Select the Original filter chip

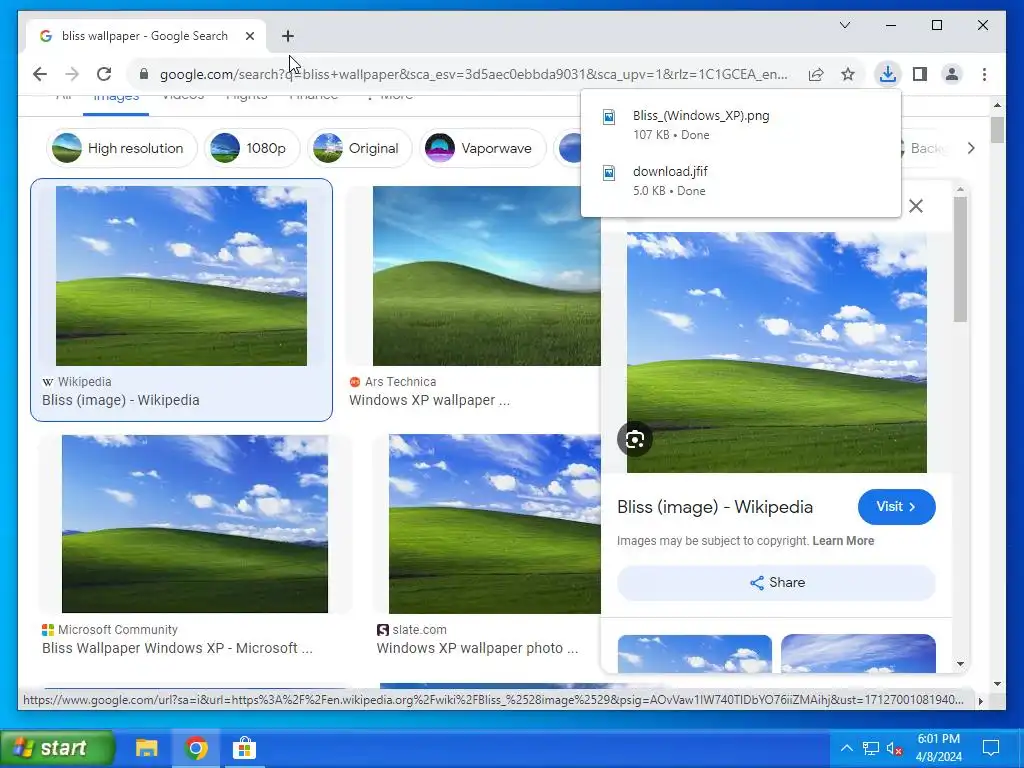click(x=359, y=148)
